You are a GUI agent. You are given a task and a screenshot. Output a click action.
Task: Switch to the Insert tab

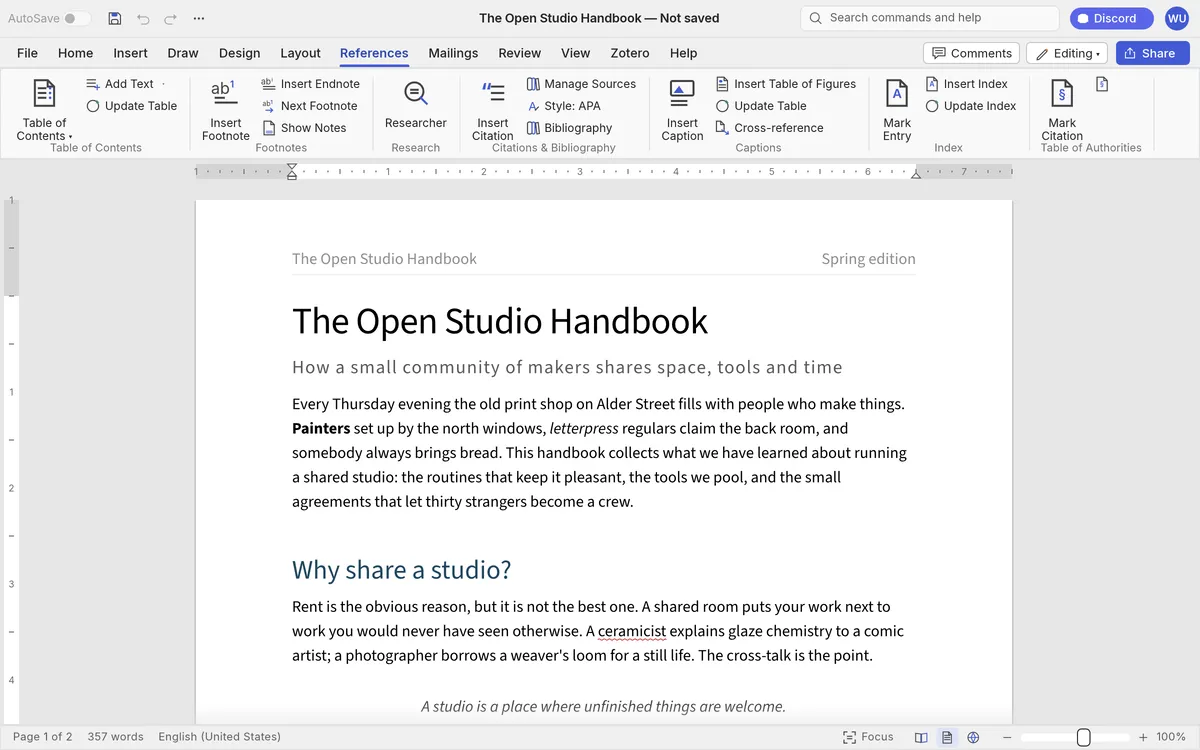(x=130, y=53)
